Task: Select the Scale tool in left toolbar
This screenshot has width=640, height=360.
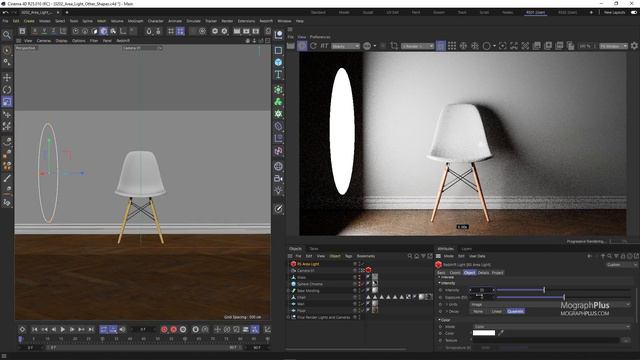Action: [x=7, y=102]
